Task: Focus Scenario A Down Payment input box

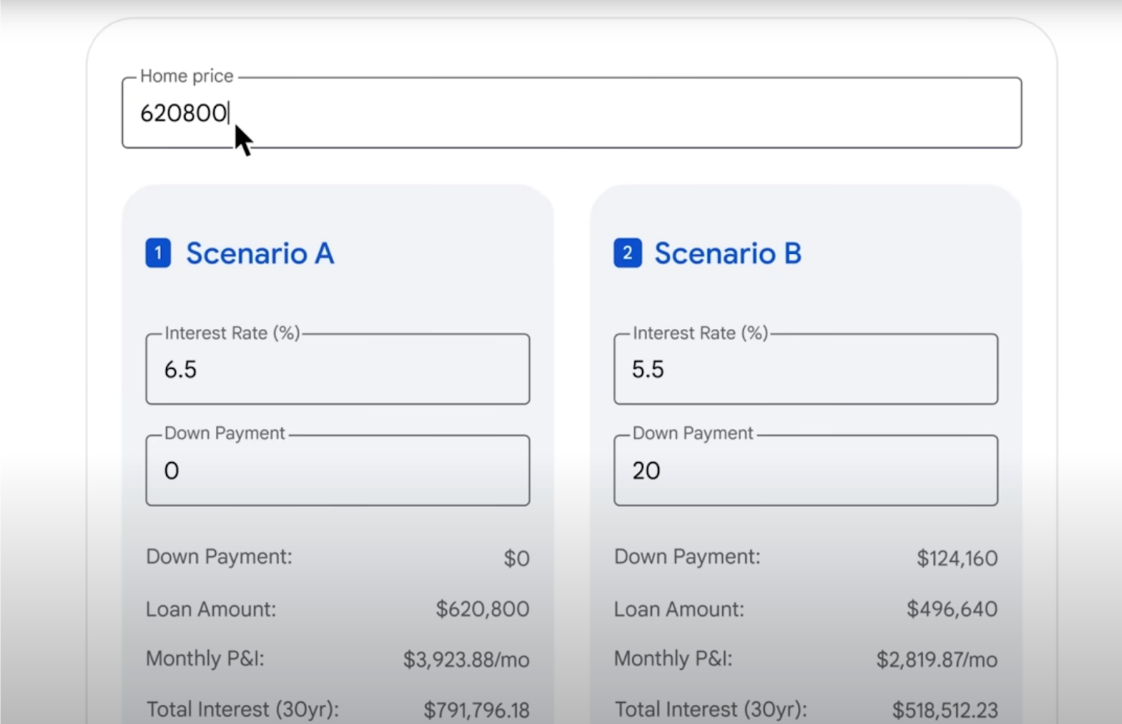Action: tap(337, 471)
